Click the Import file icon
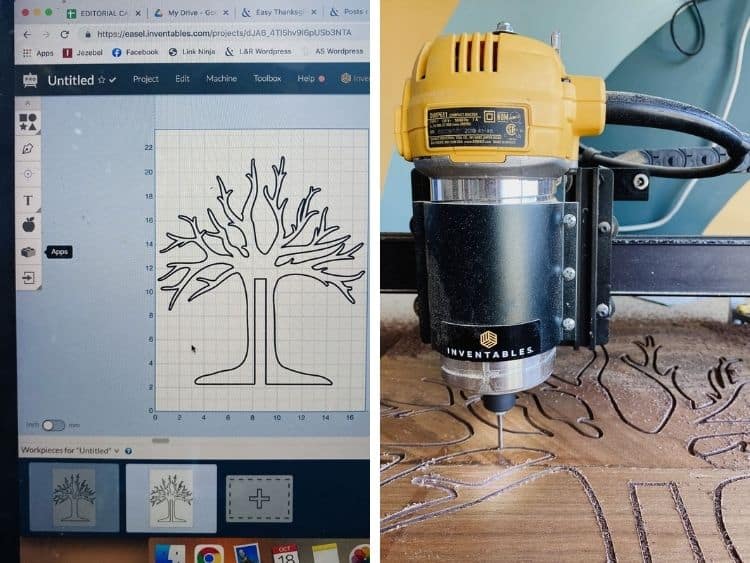Image resolution: width=750 pixels, height=563 pixels. (x=28, y=277)
